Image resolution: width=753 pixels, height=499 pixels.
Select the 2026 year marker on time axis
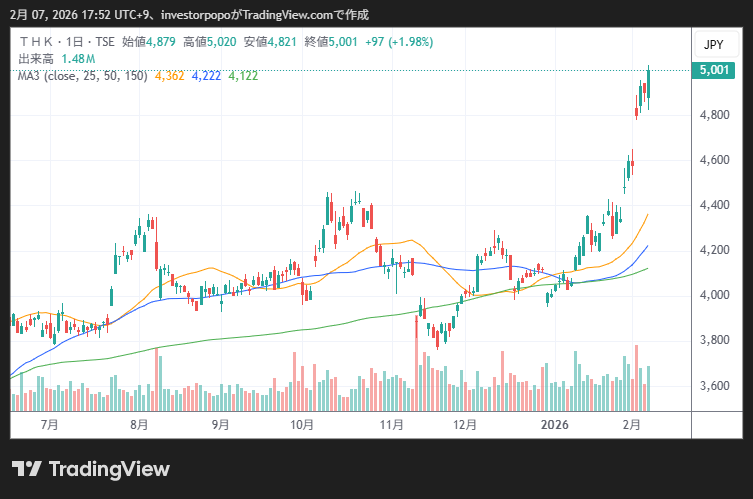pyautogui.click(x=554, y=424)
